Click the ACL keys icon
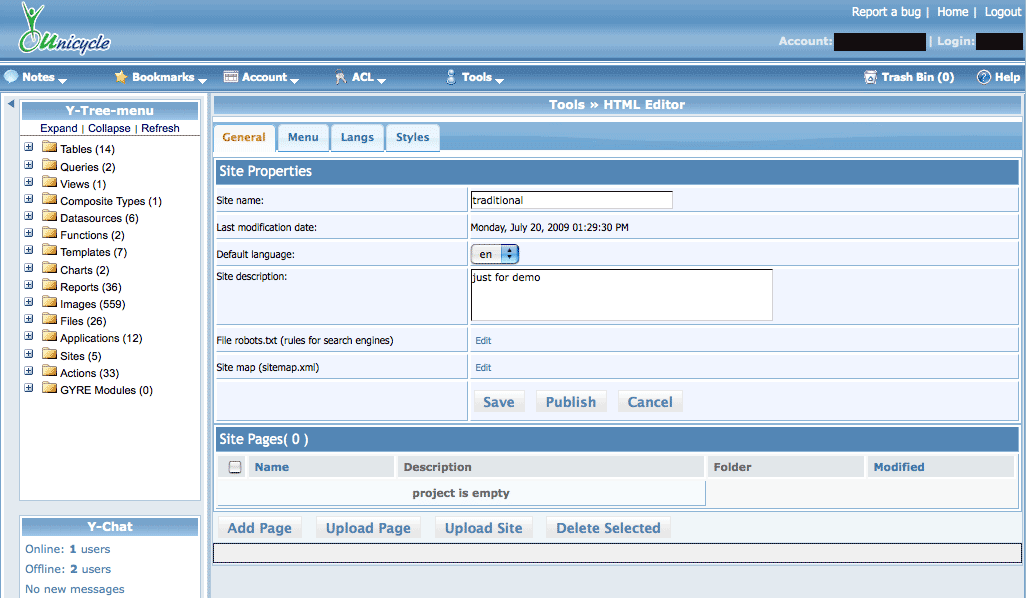 341,77
